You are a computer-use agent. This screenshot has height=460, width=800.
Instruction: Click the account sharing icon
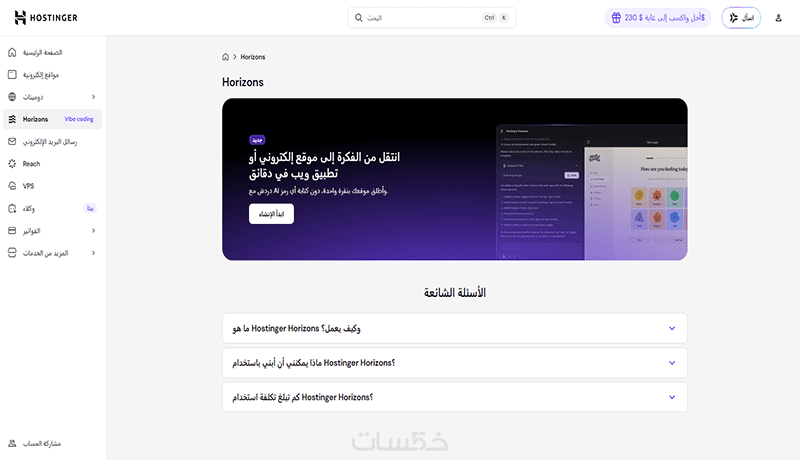(12, 444)
